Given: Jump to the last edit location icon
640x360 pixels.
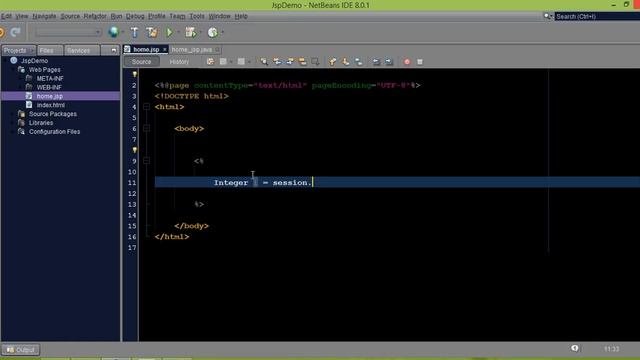Looking at the screenshot, I should point(210,62).
